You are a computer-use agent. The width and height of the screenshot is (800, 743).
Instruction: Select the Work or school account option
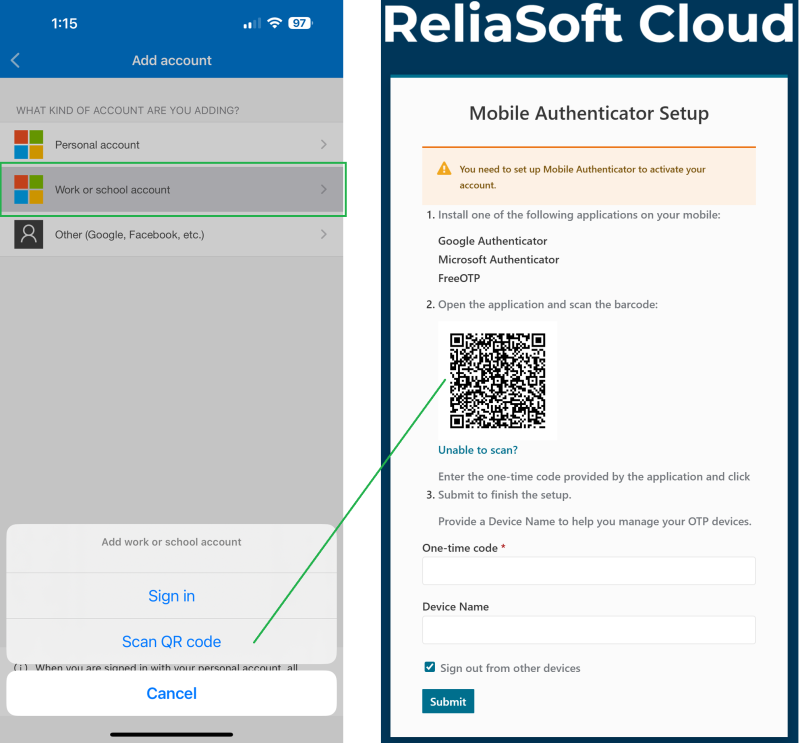pos(171,189)
